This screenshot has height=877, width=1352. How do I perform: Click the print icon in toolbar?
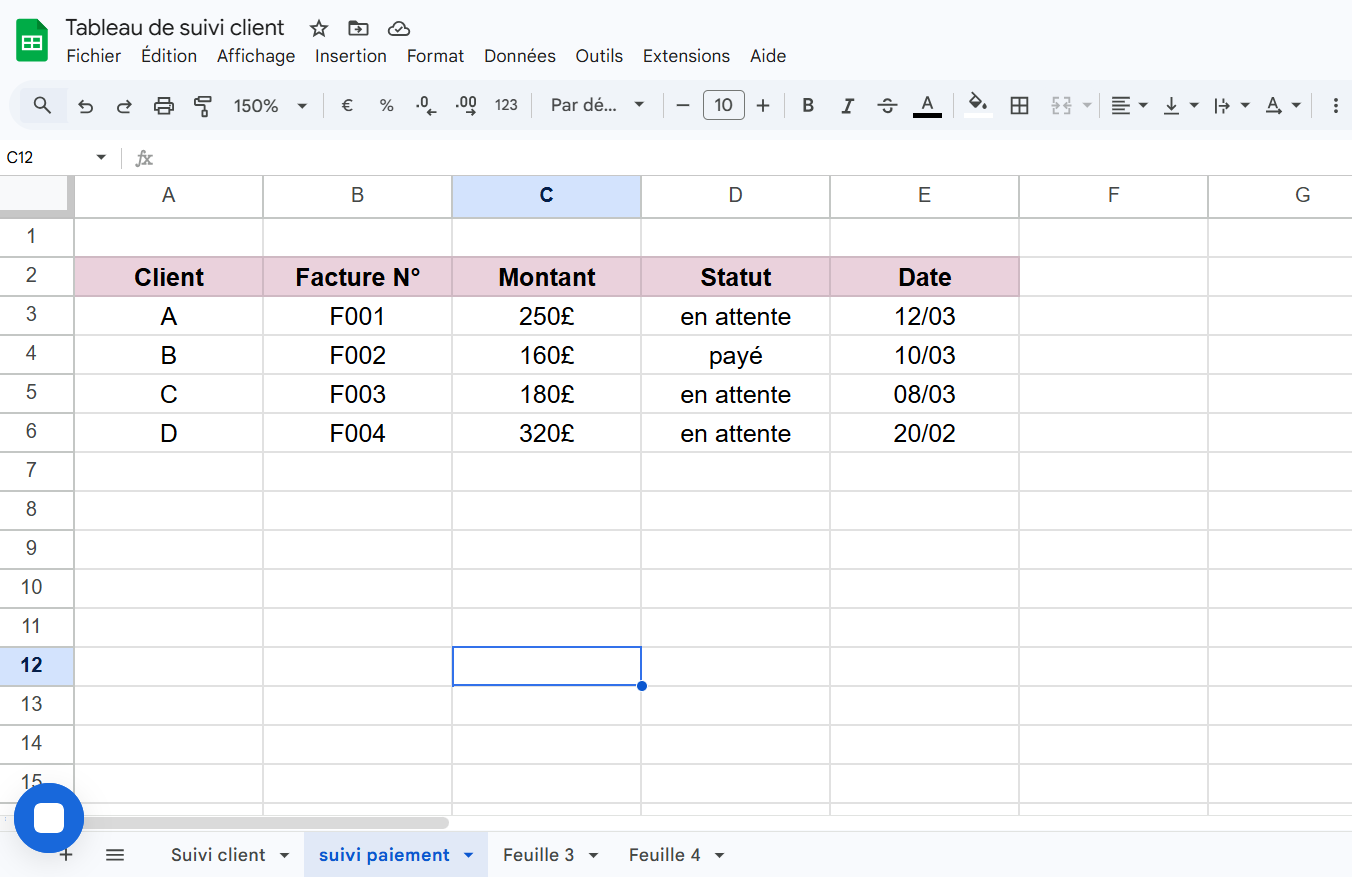coord(164,106)
